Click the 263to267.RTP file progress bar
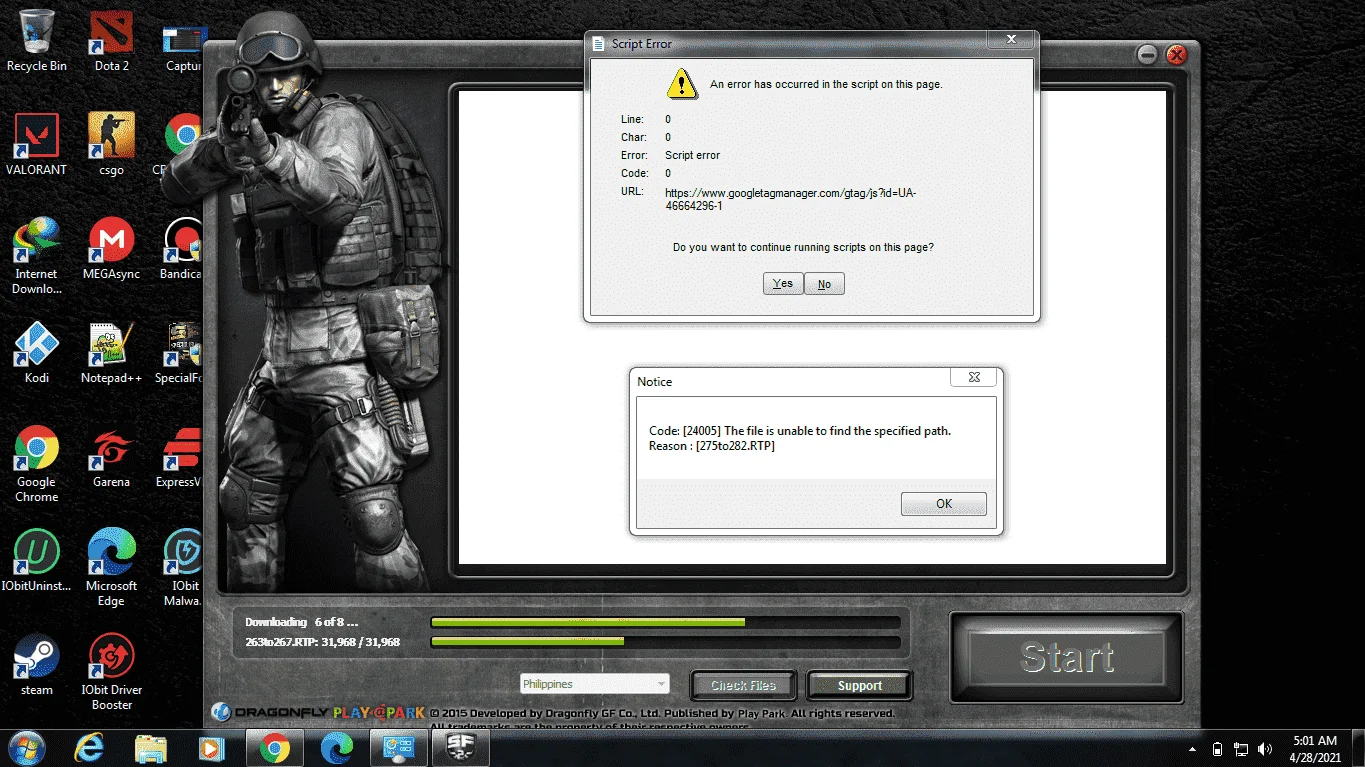The image size is (1365, 767). coord(665,642)
